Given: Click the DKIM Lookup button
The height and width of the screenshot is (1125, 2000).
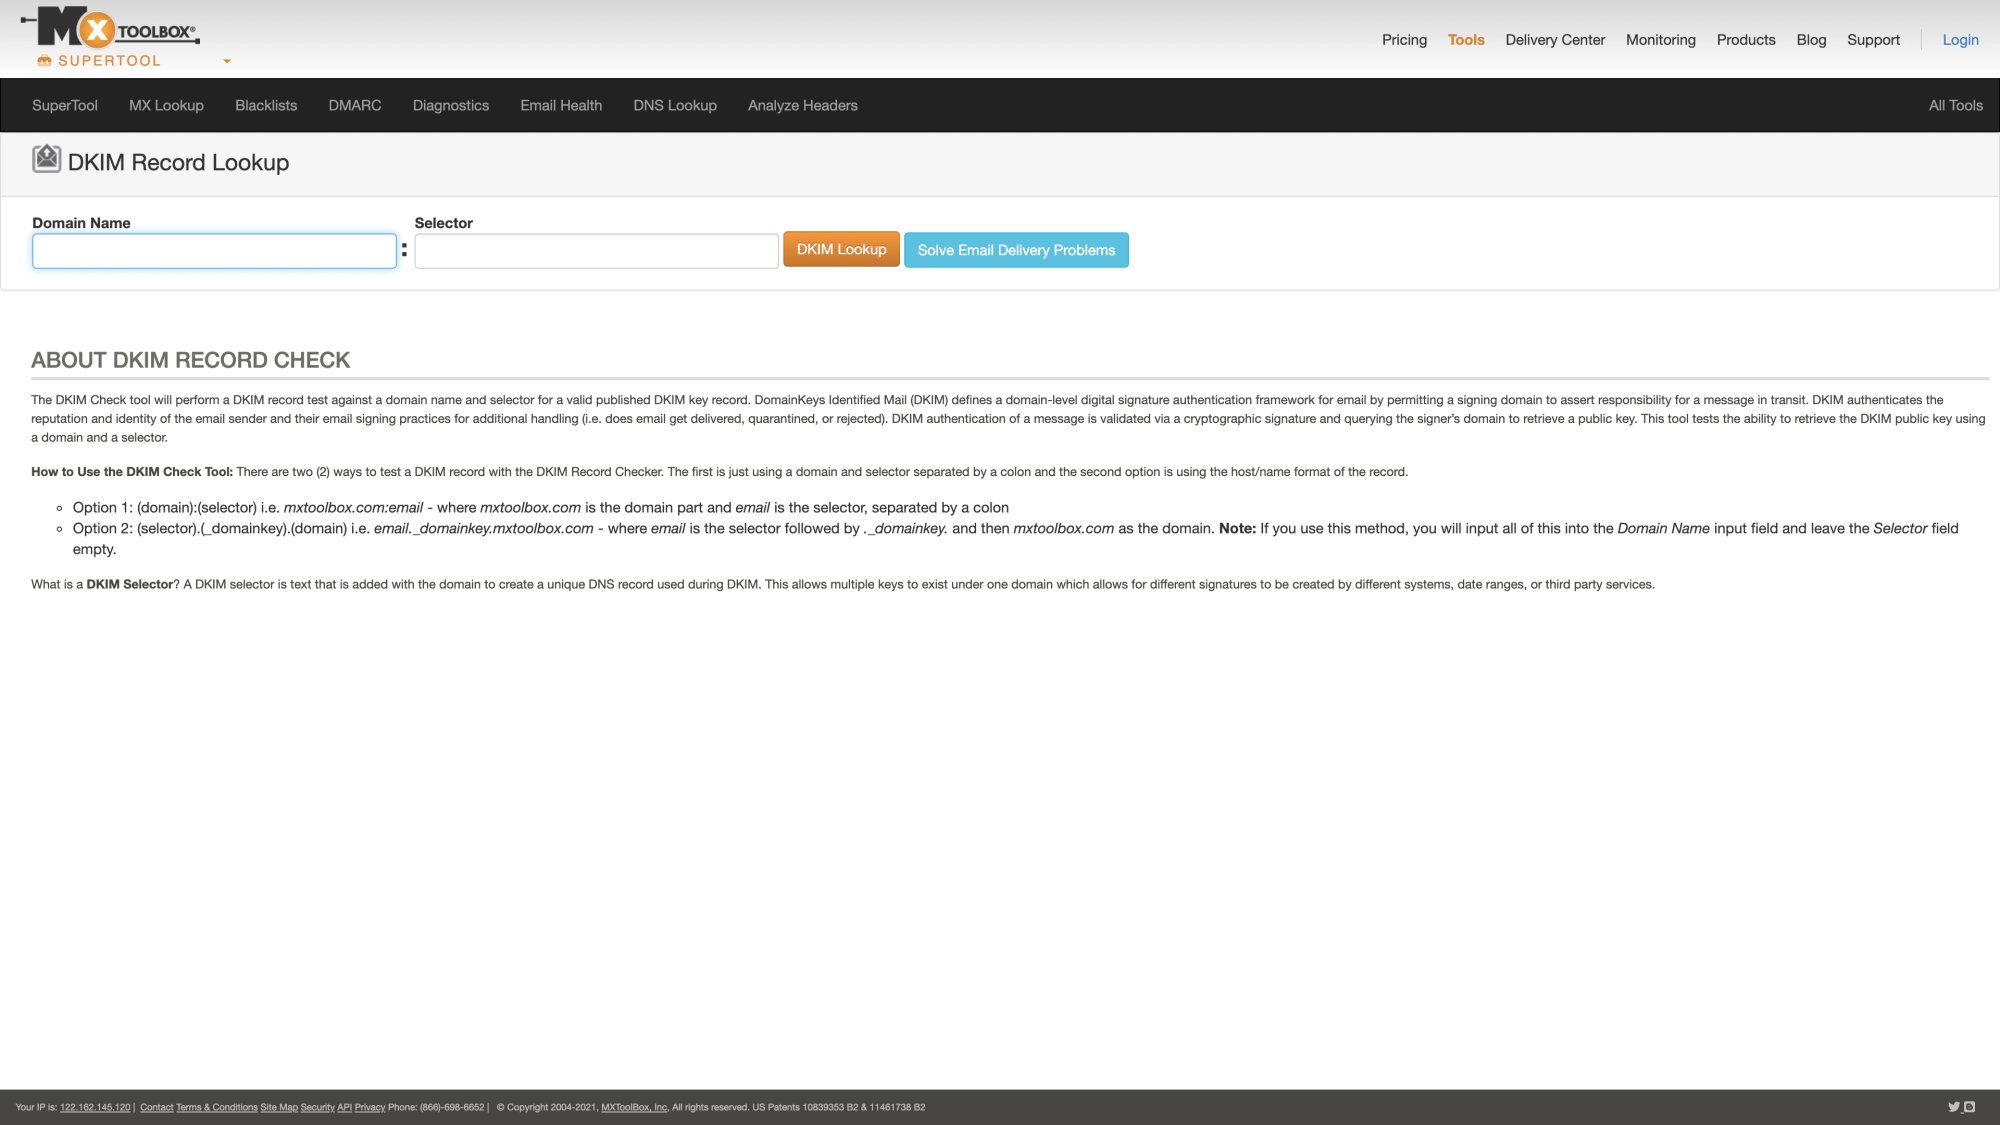Looking at the screenshot, I should (840, 249).
